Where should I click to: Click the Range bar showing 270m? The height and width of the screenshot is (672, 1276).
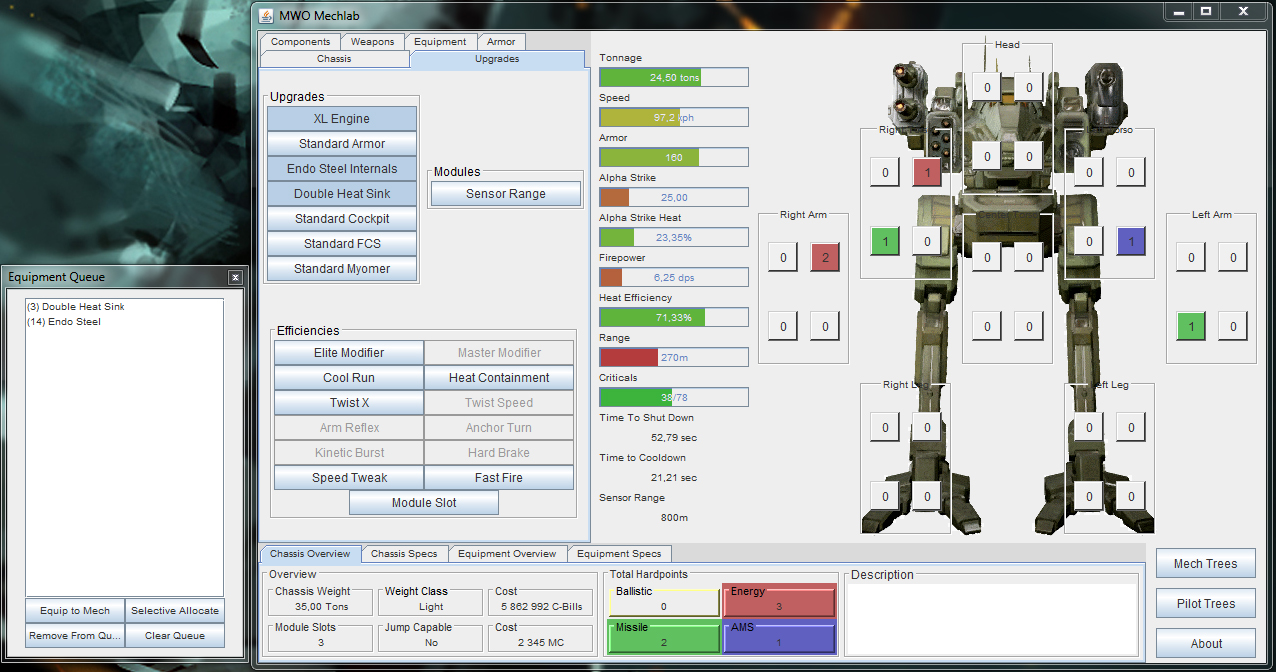[x=674, y=357]
